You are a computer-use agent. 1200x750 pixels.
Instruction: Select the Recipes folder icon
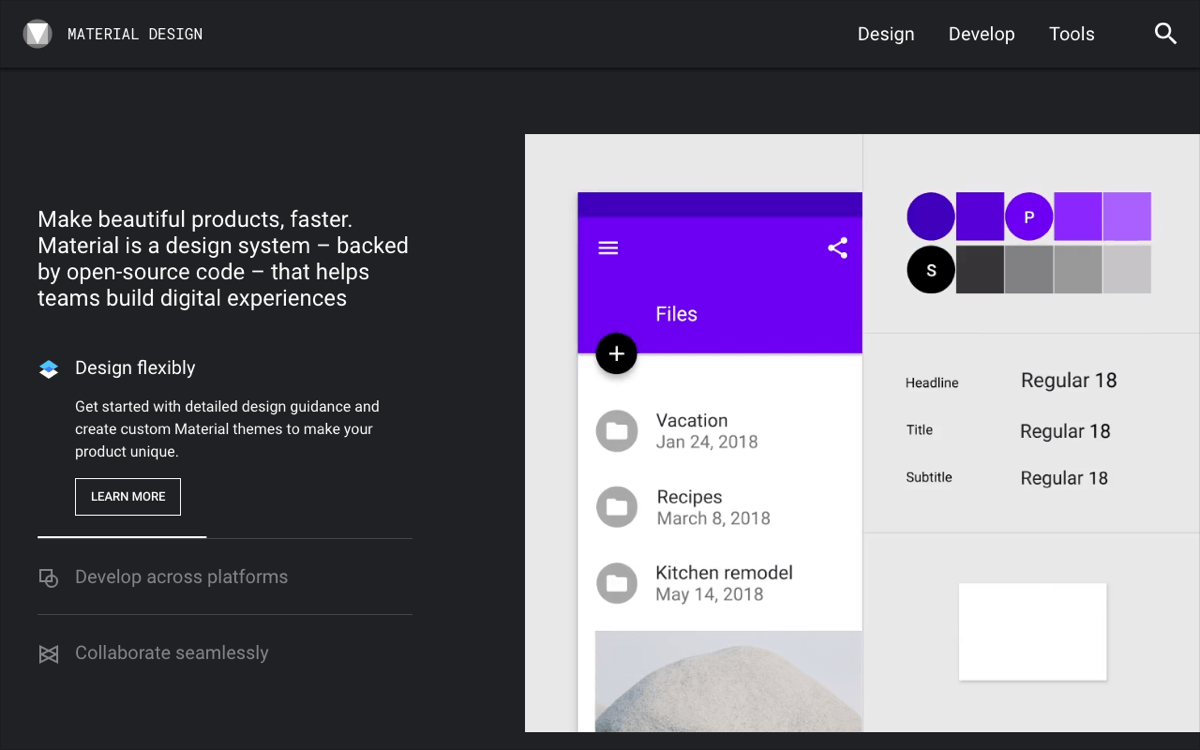click(x=617, y=507)
